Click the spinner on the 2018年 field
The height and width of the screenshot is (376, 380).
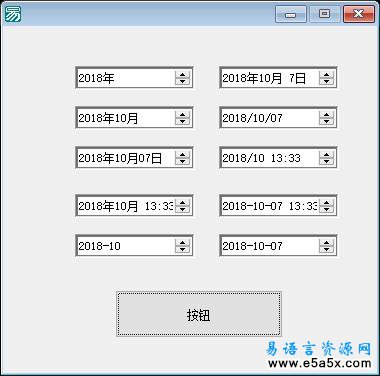[182, 78]
